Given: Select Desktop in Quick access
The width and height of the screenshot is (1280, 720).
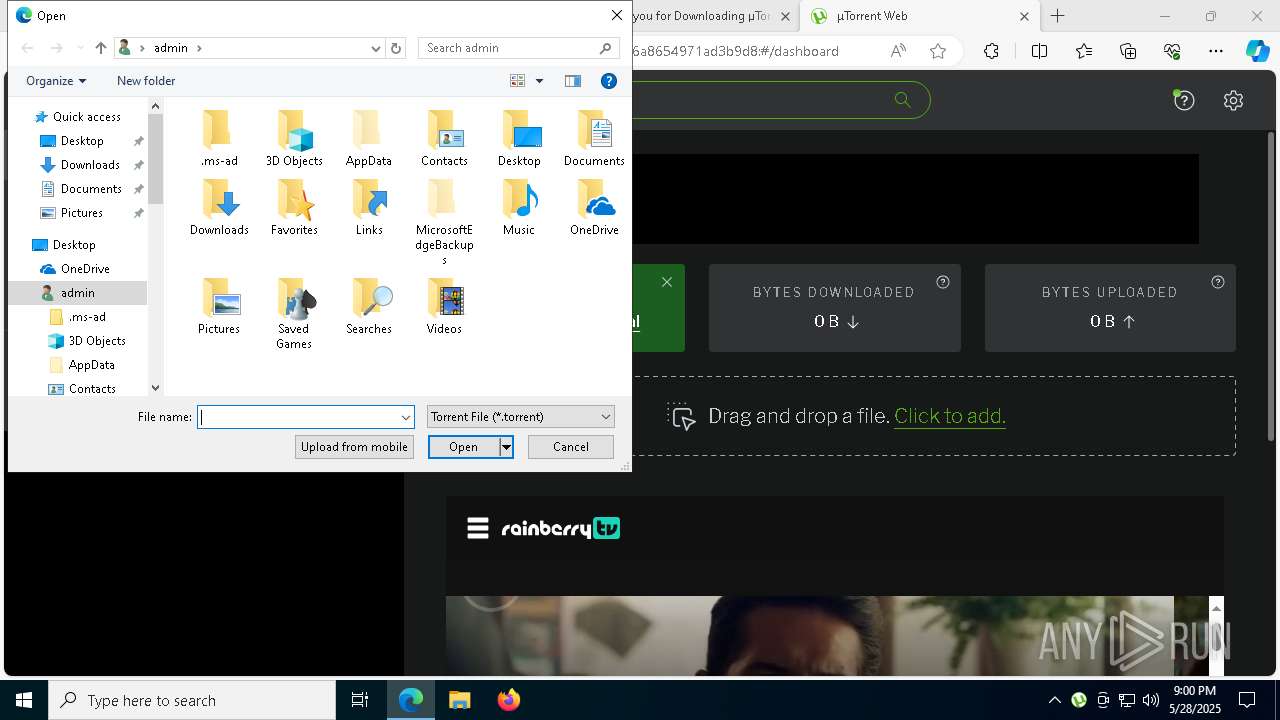Looking at the screenshot, I should 82,141.
